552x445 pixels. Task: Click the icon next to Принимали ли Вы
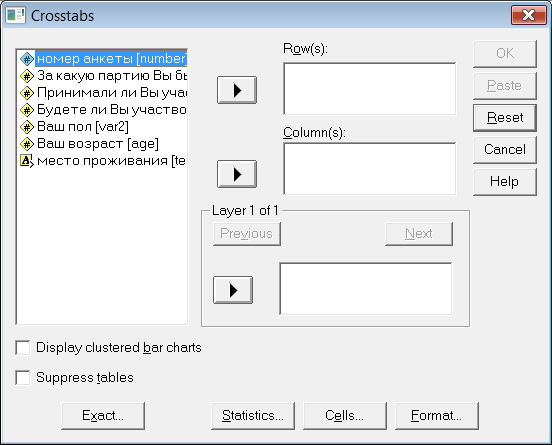click(x=27, y=93)
